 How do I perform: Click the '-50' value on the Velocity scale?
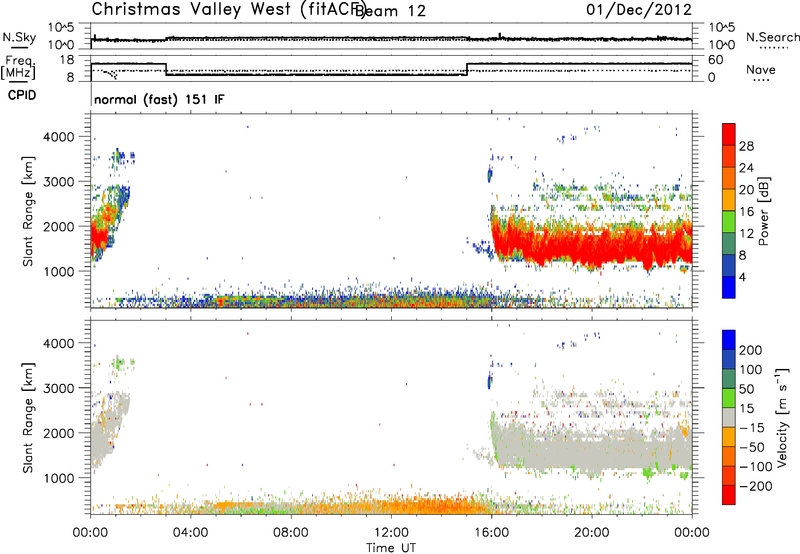click(x=752, y=447)
